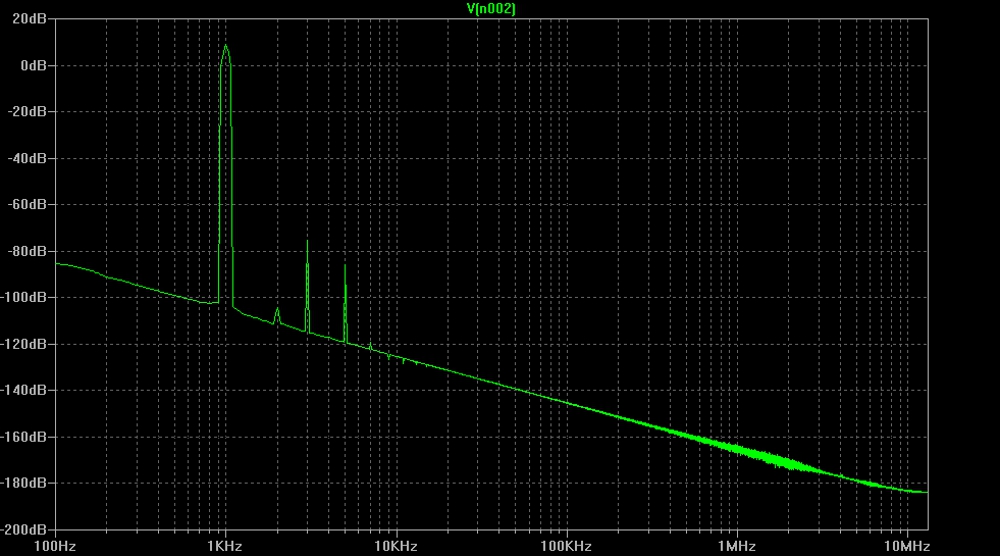Select the -140dB vertical axis label
The height and width of the screenshot is (556, 1000).
click(25, 390)
